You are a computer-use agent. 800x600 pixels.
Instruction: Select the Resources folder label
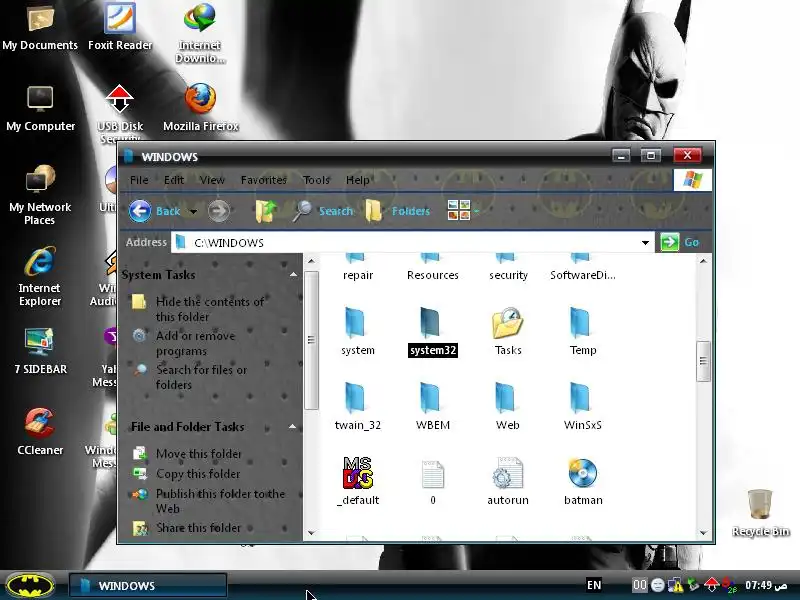coord(433,275)
